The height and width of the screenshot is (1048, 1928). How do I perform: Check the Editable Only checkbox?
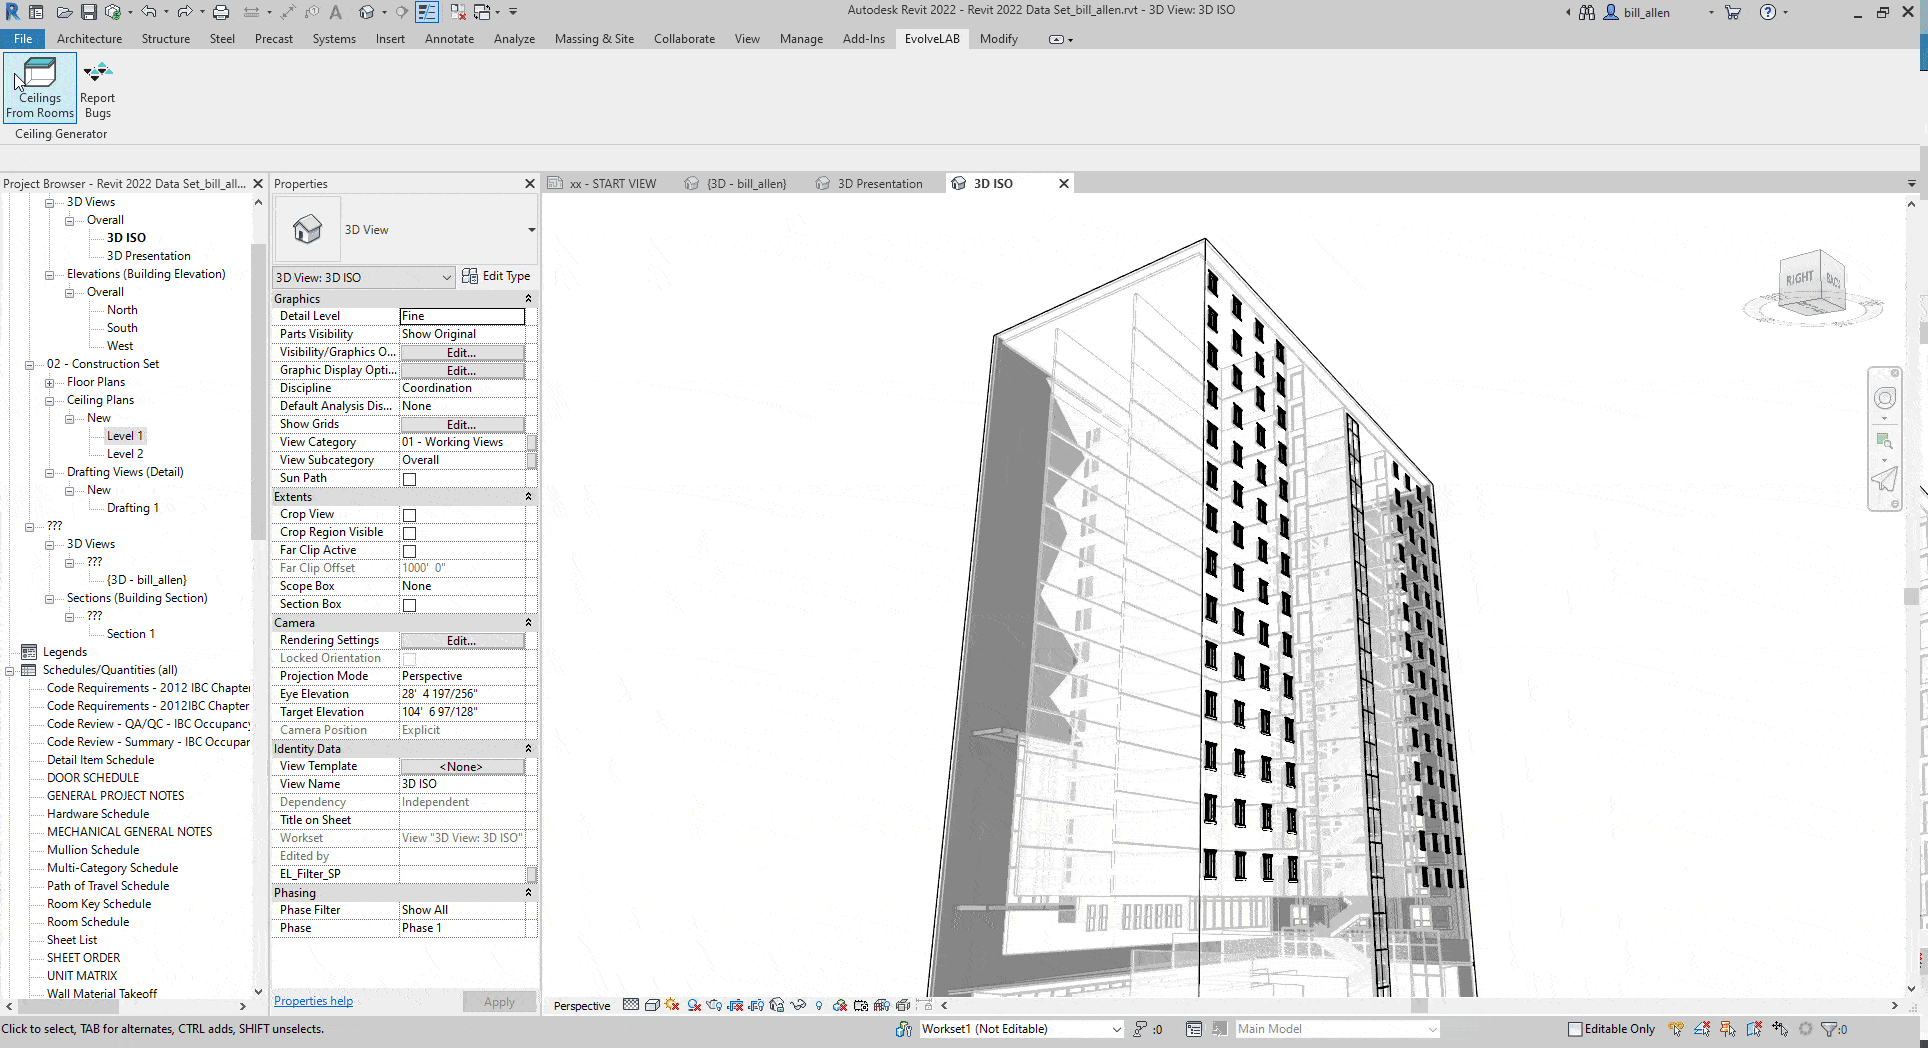coord(1575,1029)
